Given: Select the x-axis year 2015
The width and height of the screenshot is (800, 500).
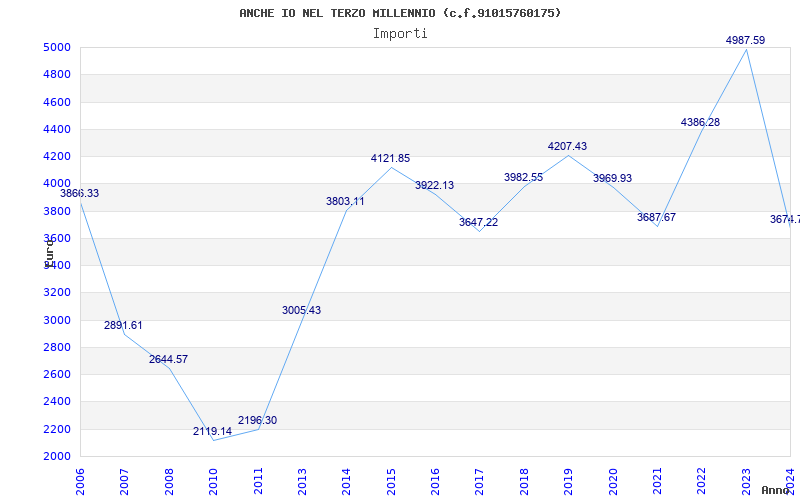Looking at the screenshot, I should 391,482.
